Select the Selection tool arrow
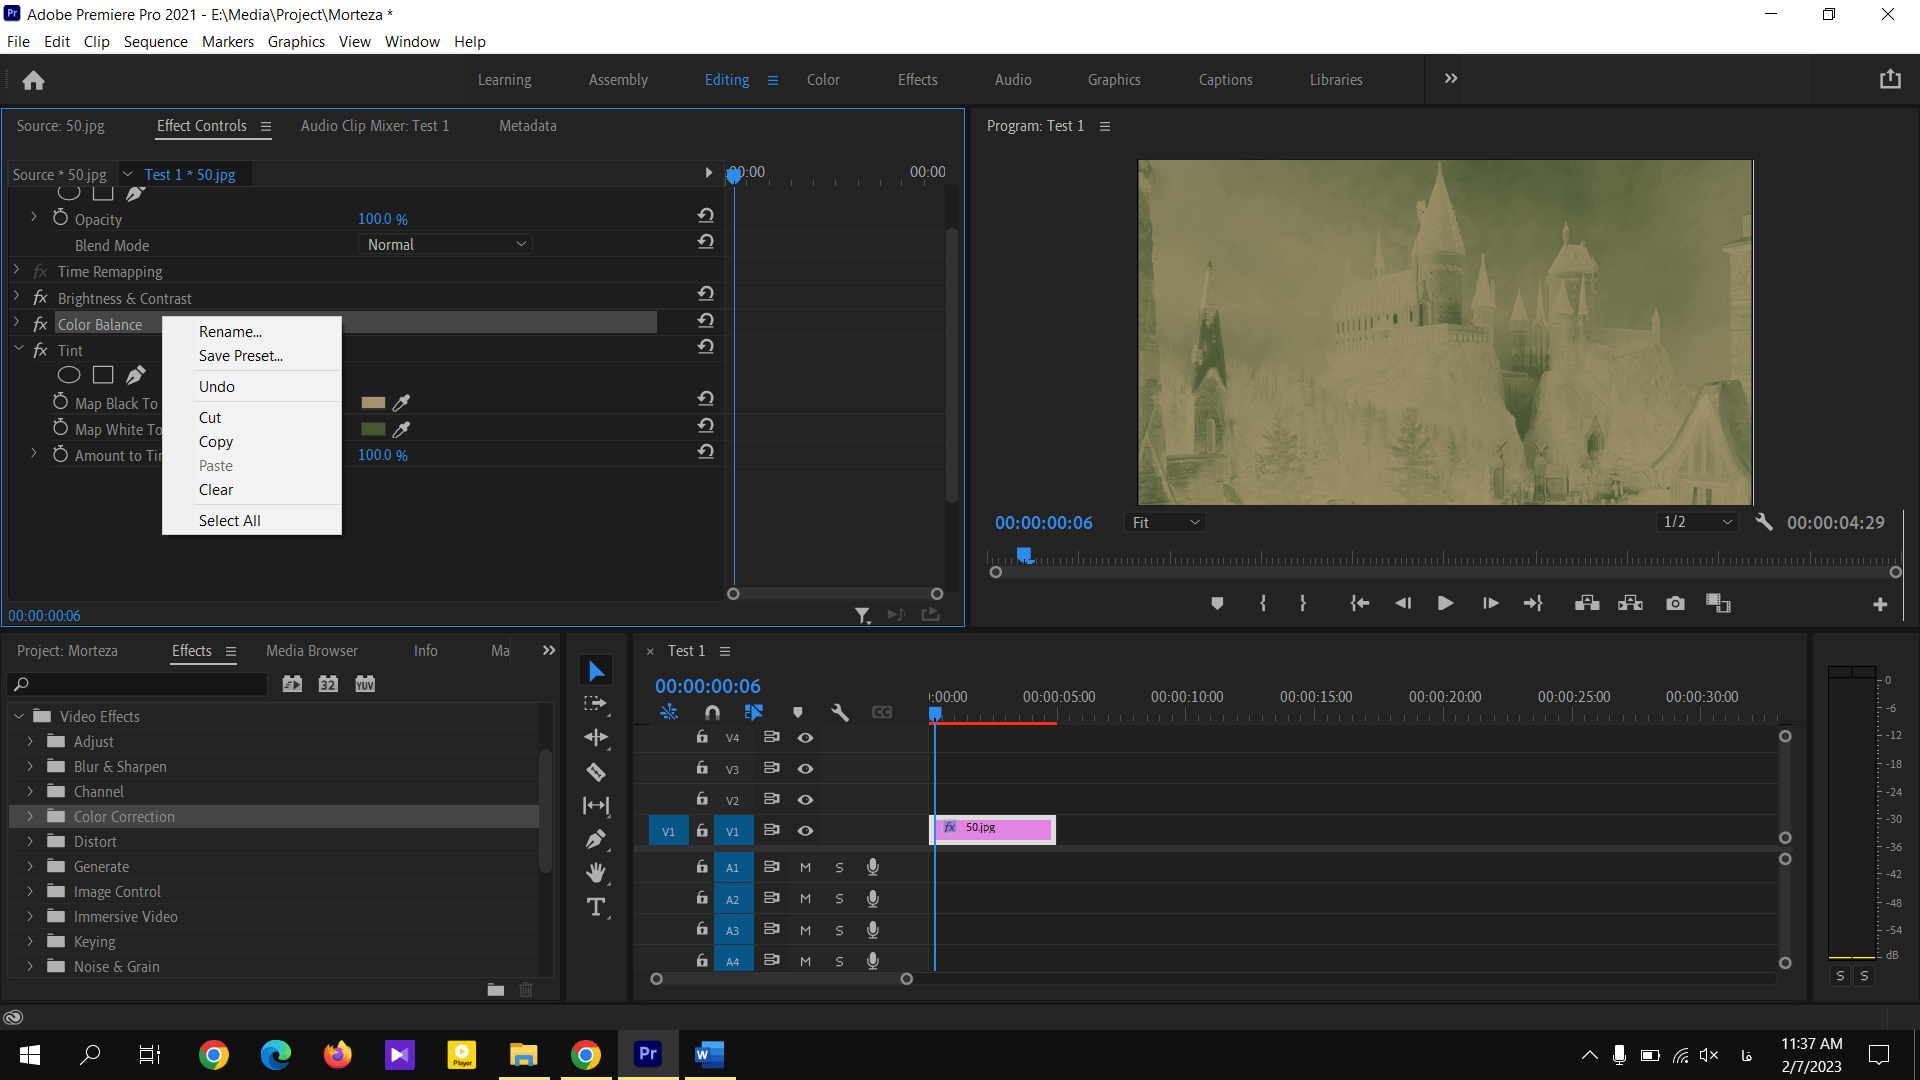The height and width of the screenshot is (1080, 1920). pos(596,671)
